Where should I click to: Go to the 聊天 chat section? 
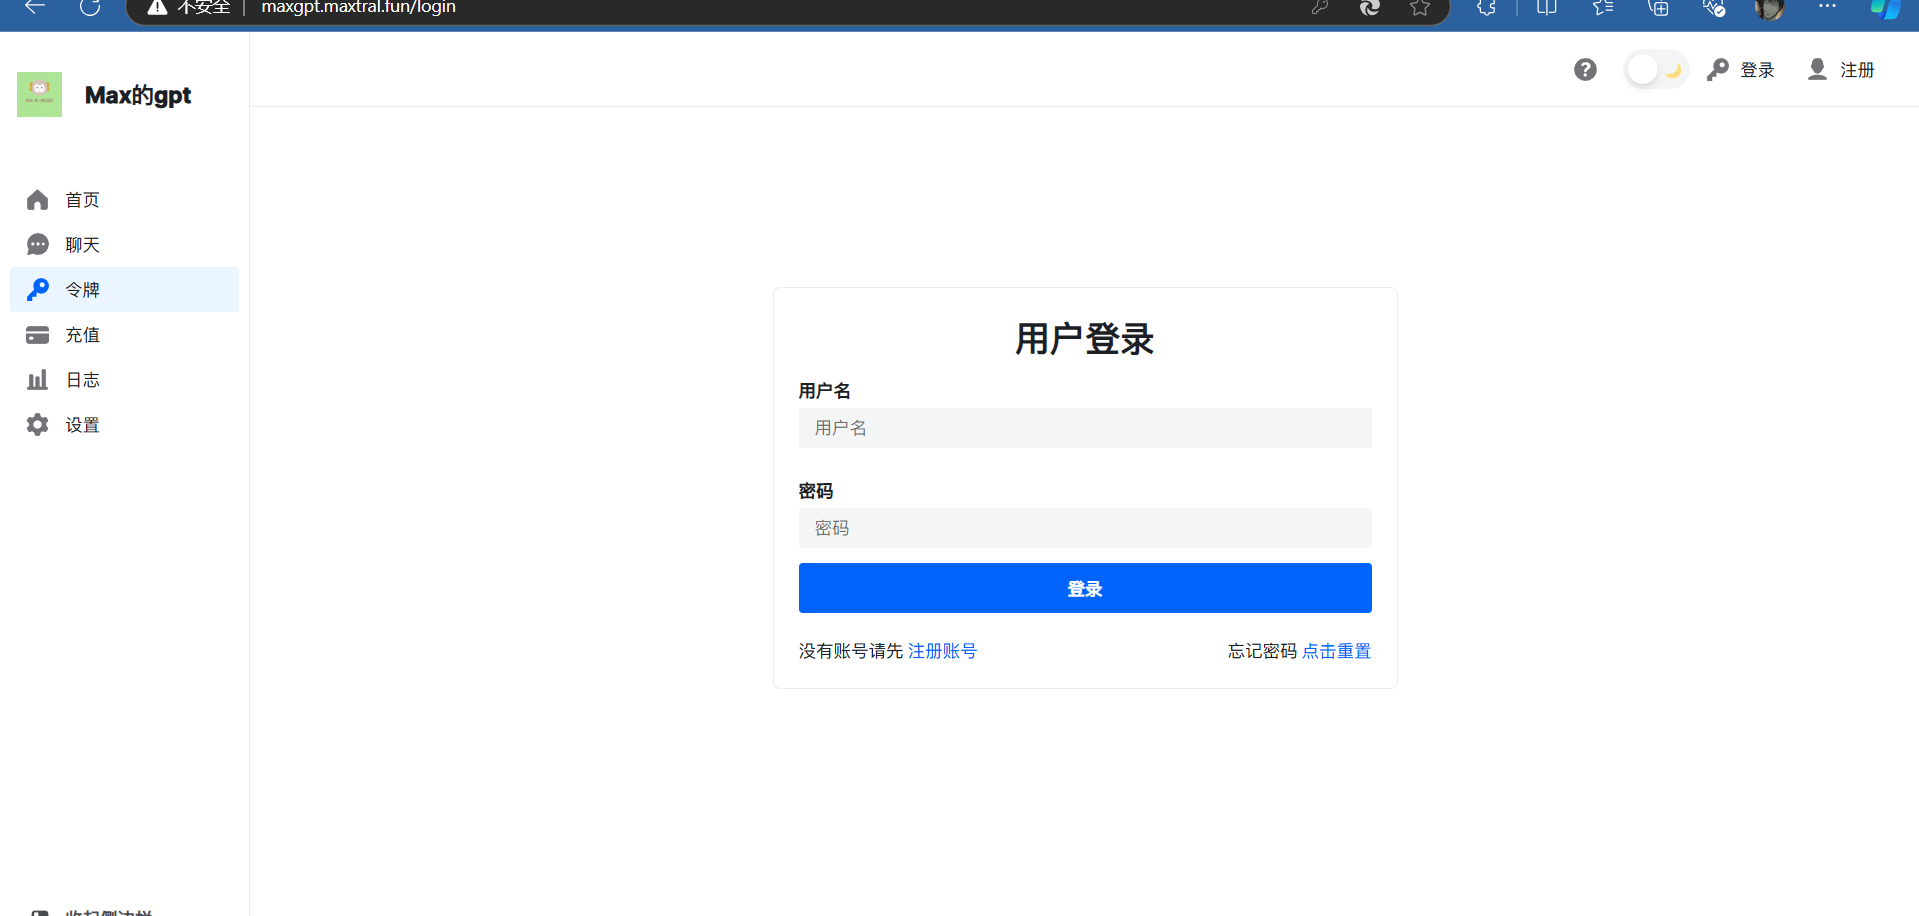tap(124, 245)
